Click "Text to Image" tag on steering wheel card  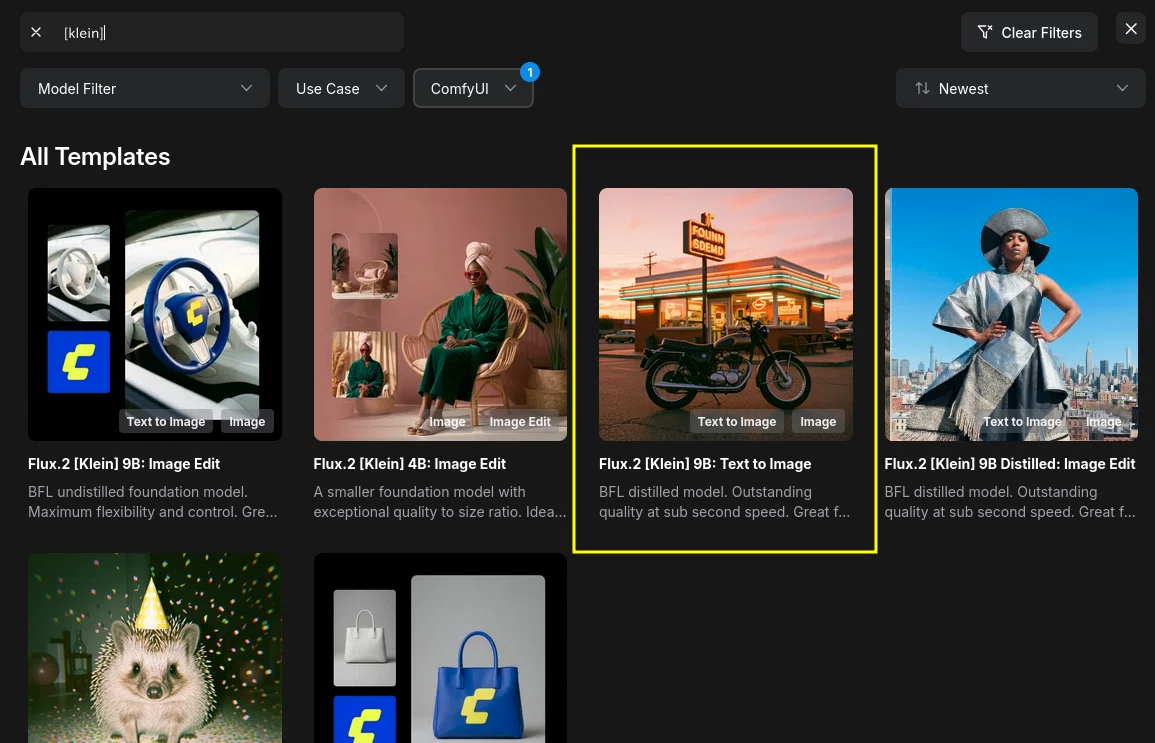[166, 421]
